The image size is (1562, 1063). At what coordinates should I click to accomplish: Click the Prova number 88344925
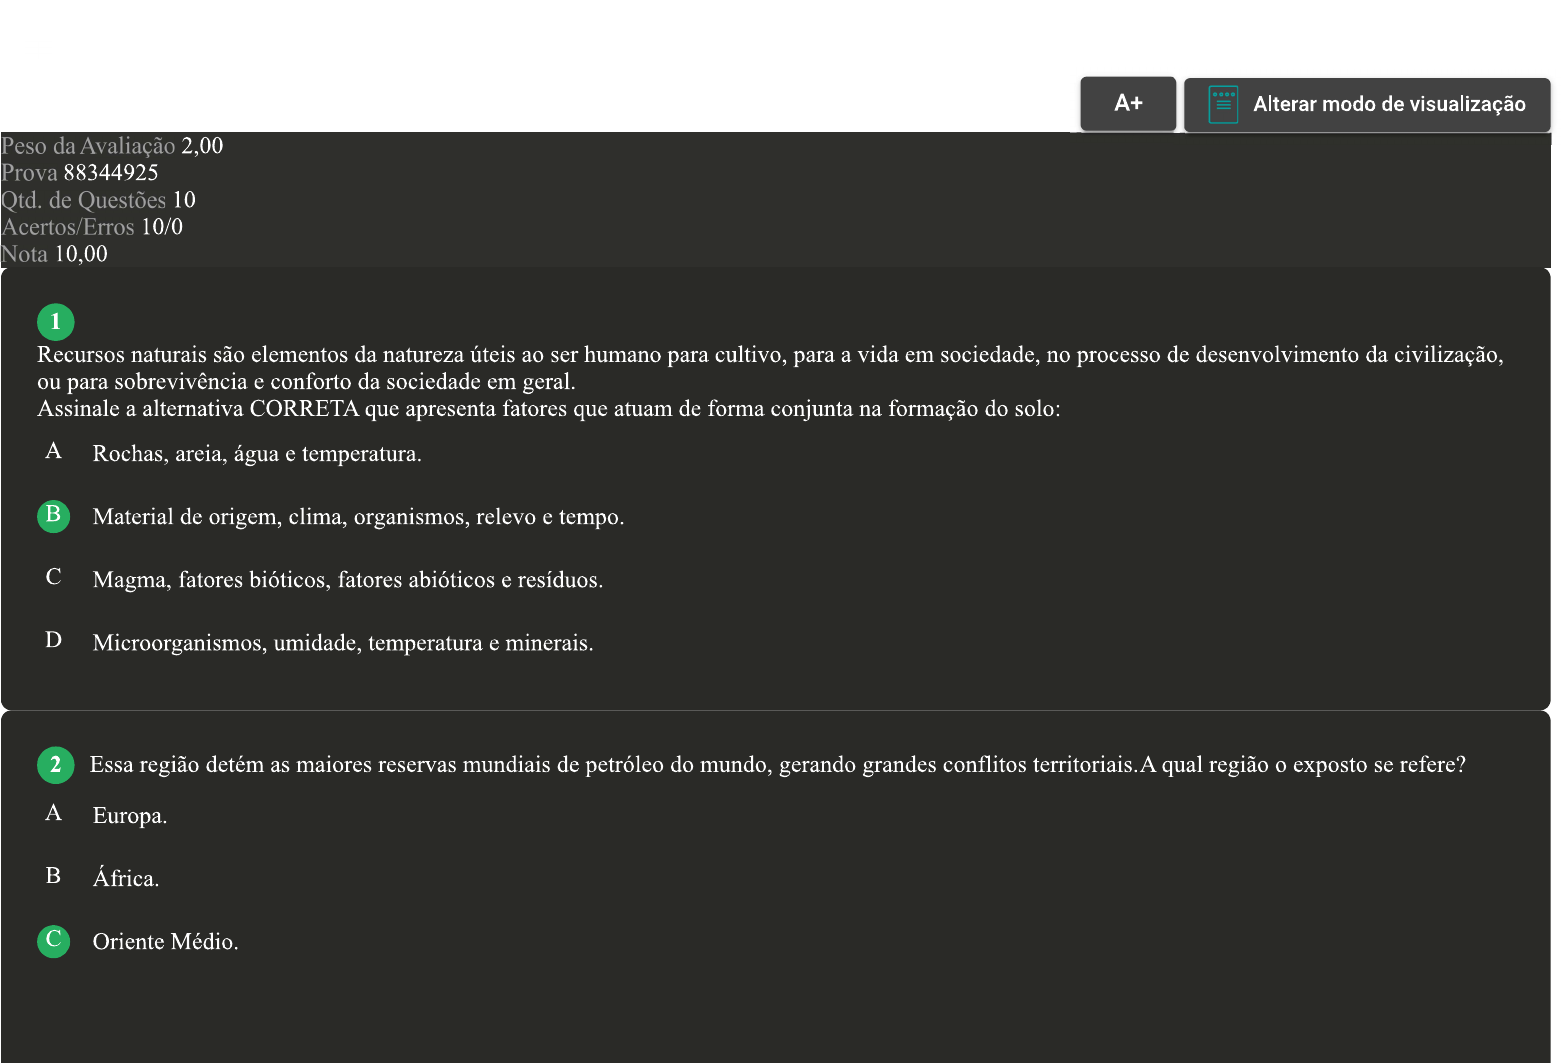point(110,173)
